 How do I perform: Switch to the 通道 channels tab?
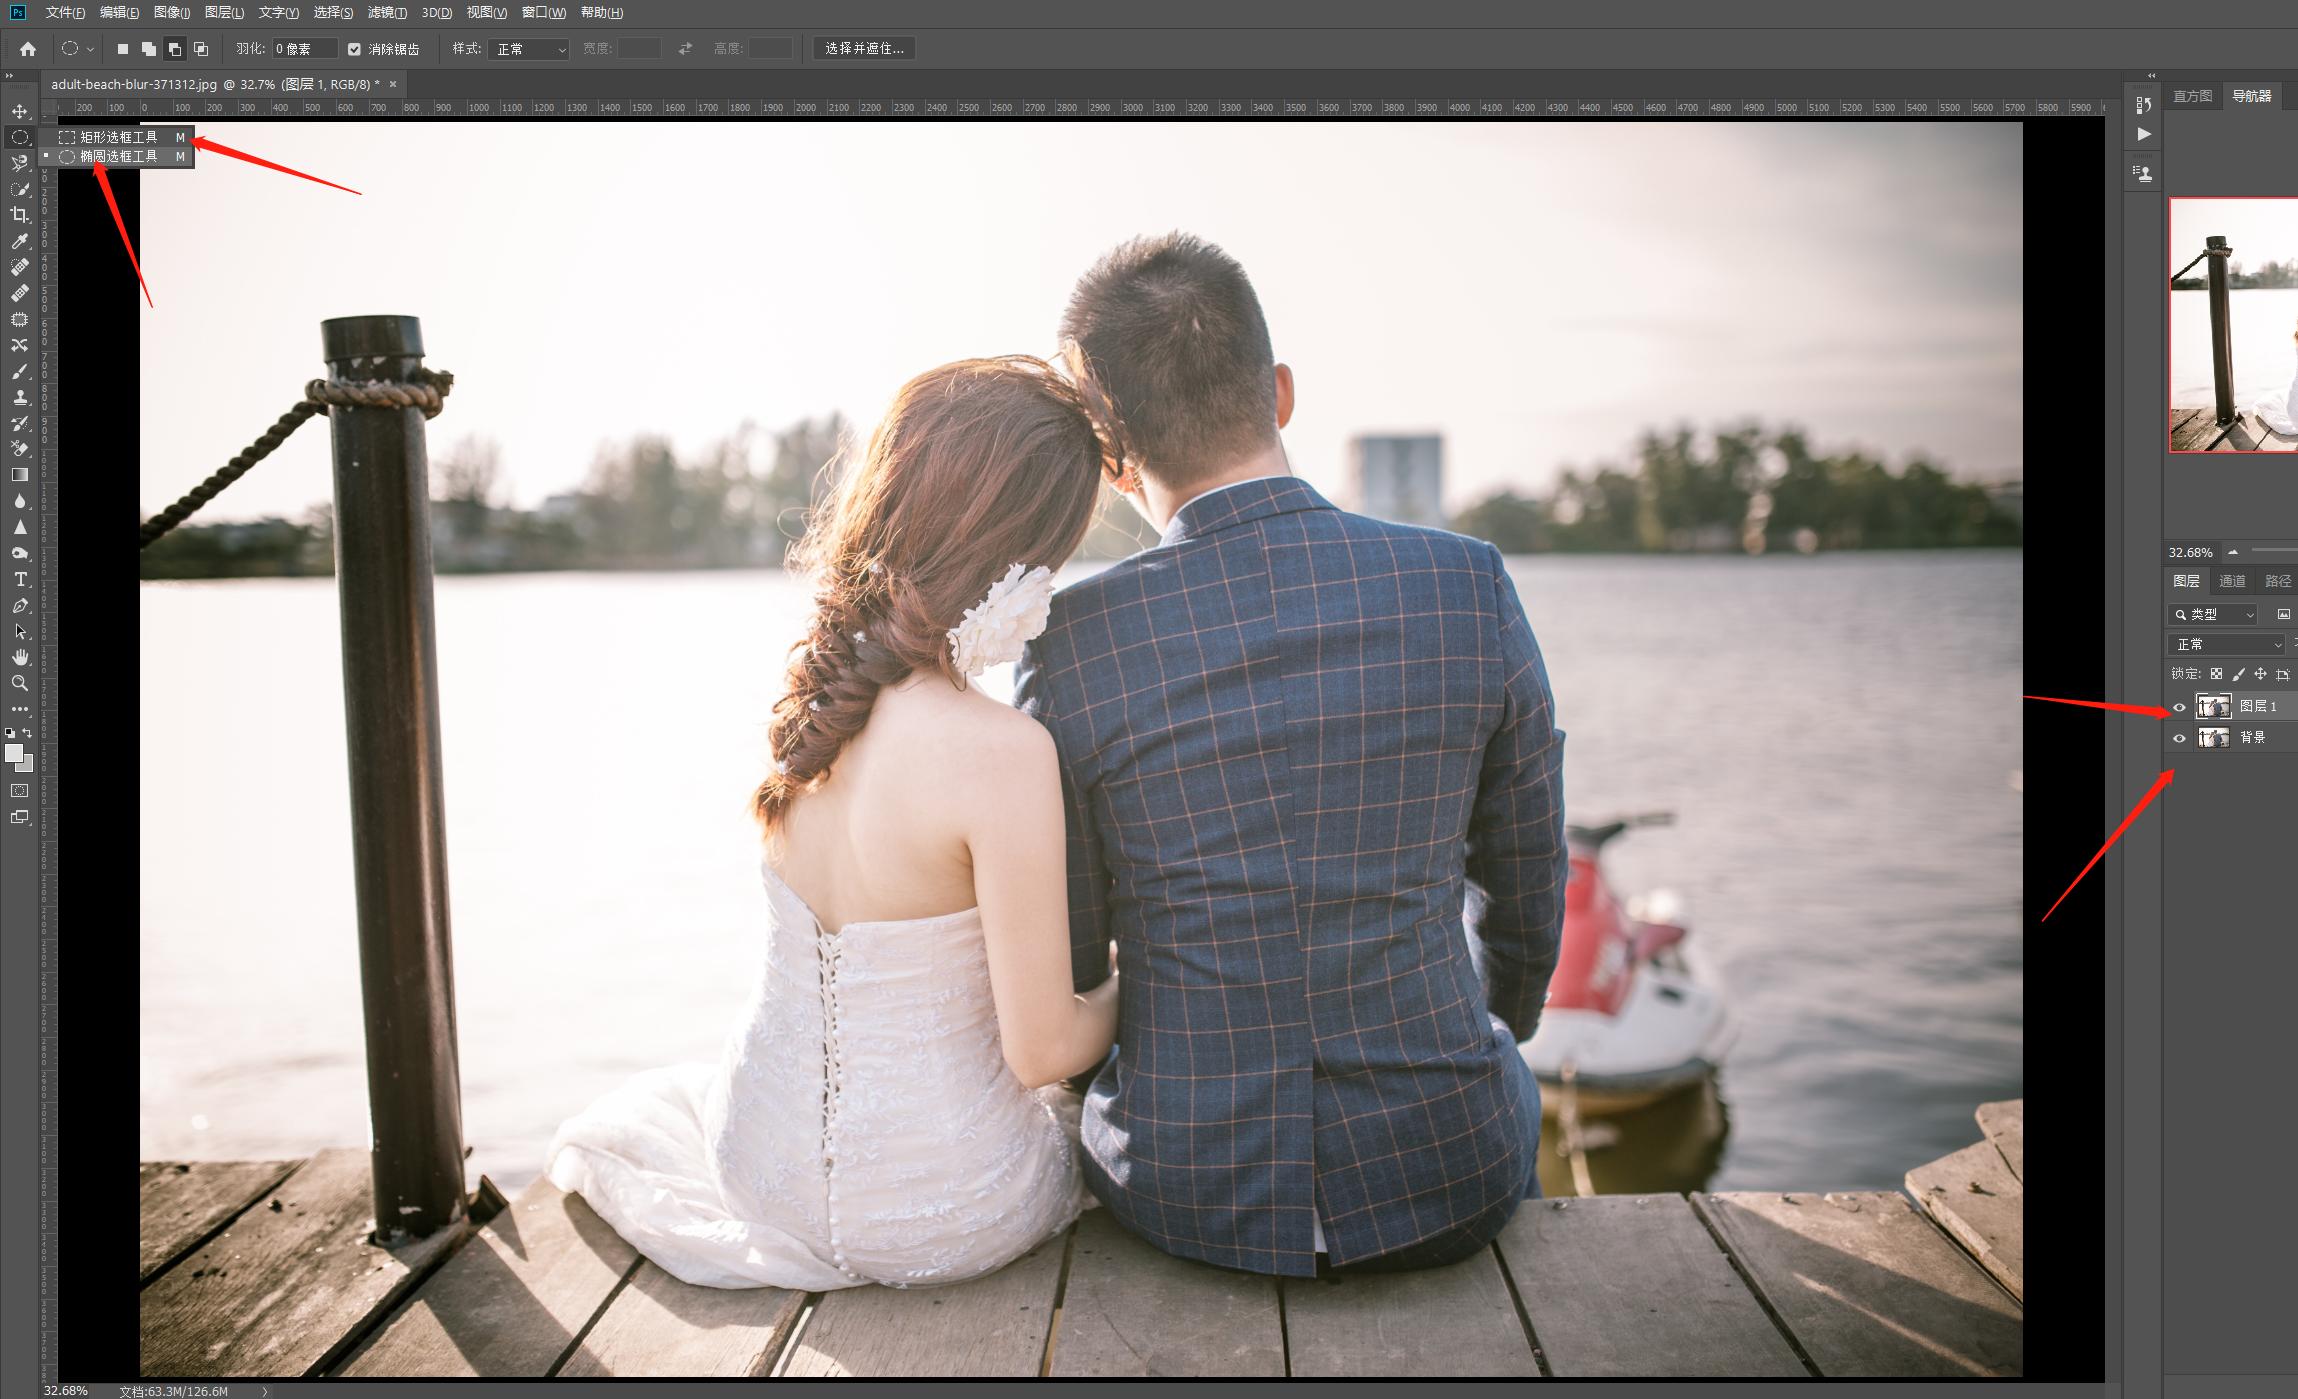(2232, 581)
